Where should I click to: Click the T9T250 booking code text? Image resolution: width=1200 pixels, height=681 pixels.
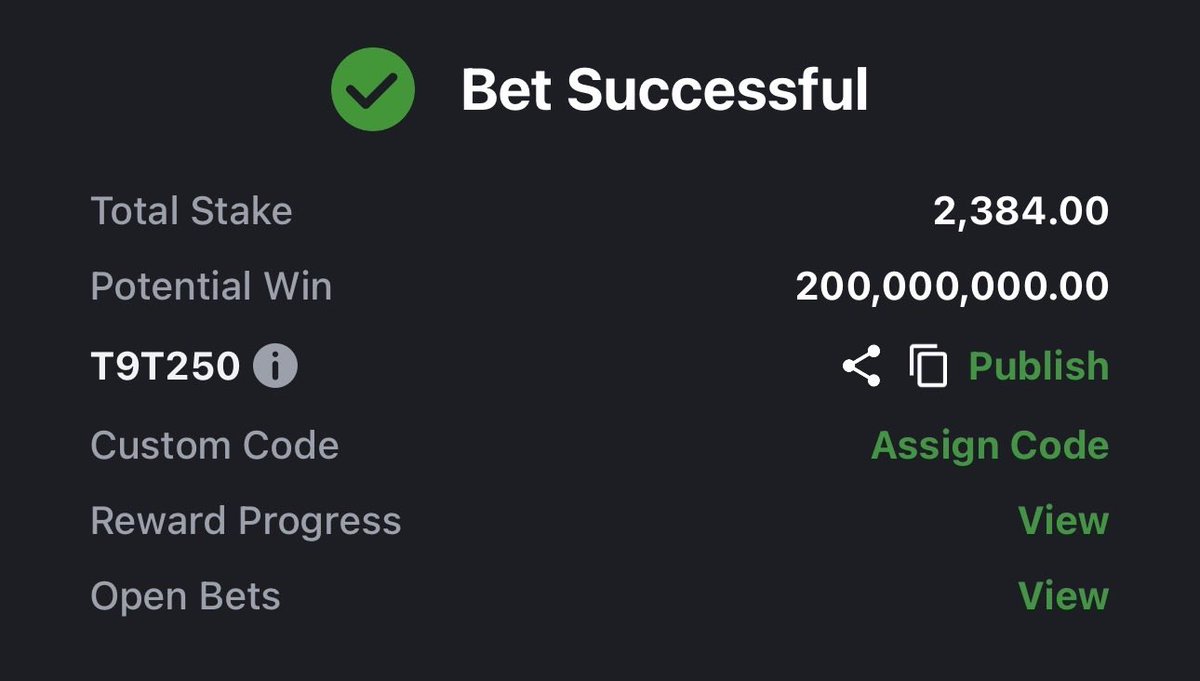[165, 367]
